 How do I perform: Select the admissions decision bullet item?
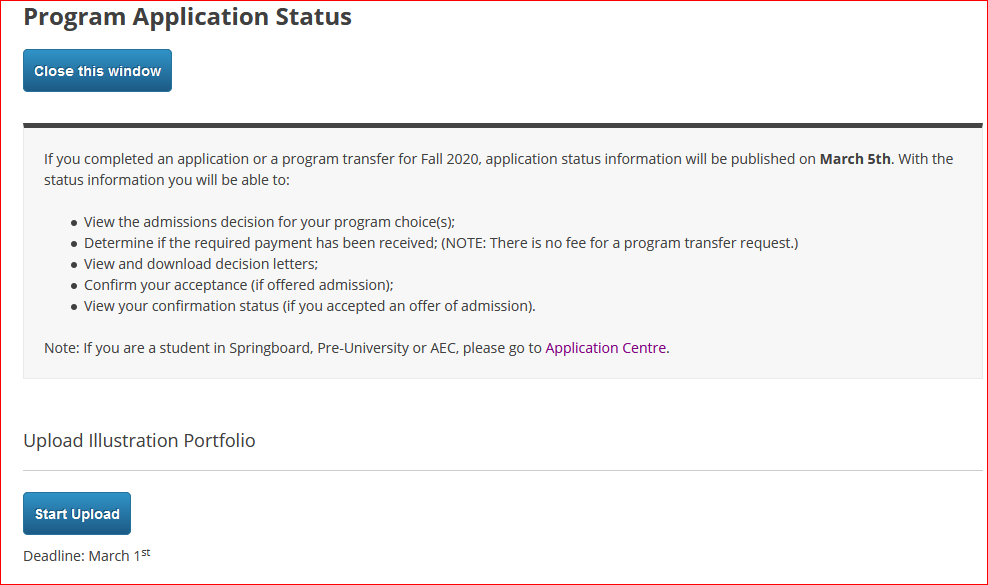pos(269,222)
